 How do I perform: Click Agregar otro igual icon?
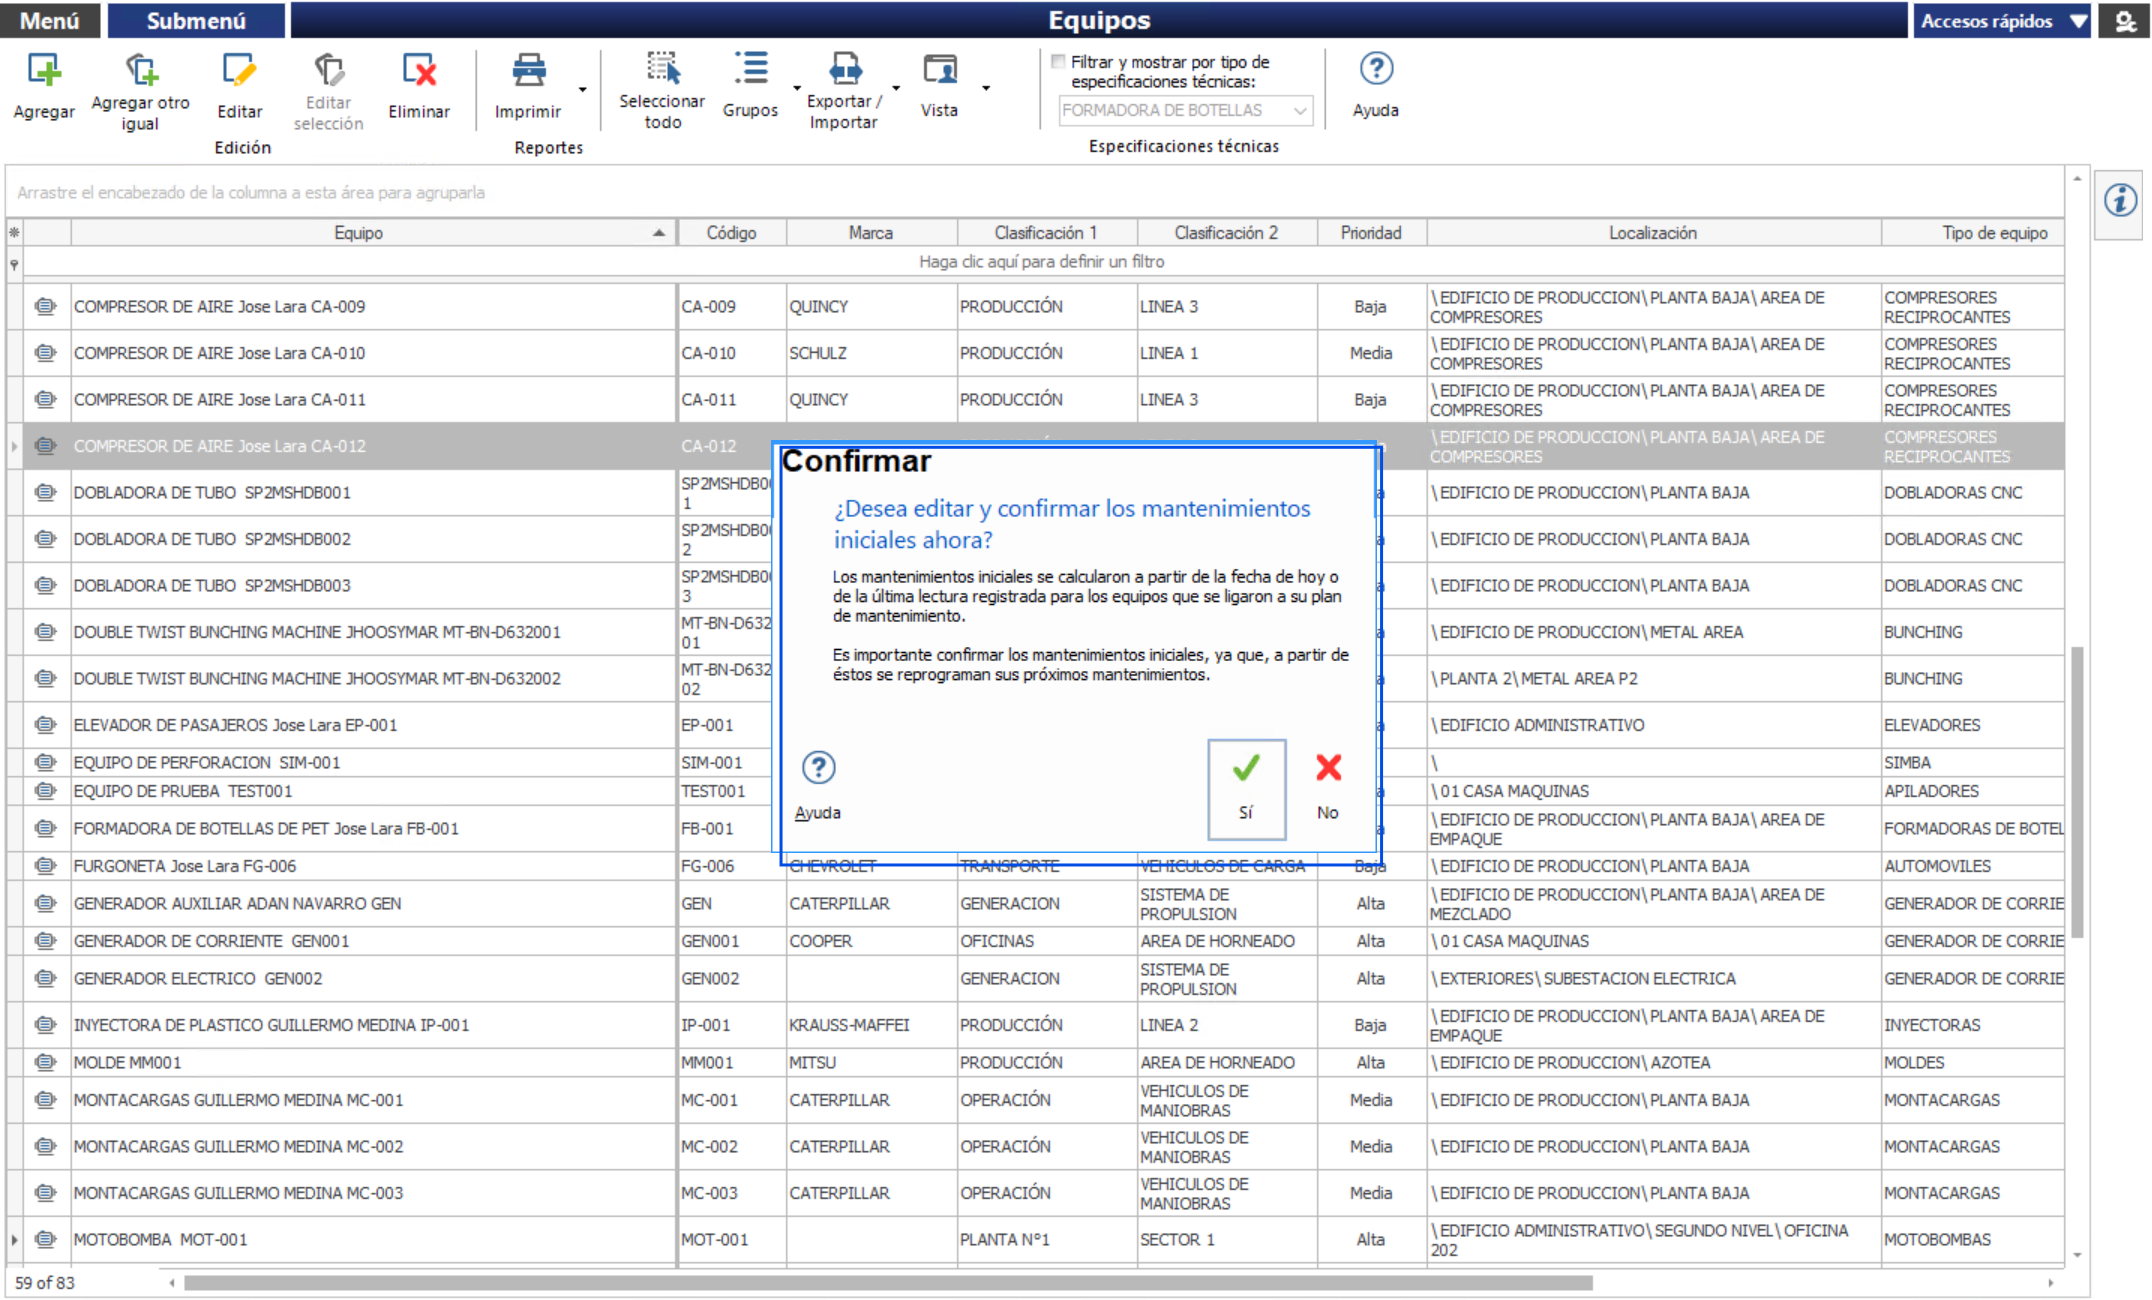(141, 70)
